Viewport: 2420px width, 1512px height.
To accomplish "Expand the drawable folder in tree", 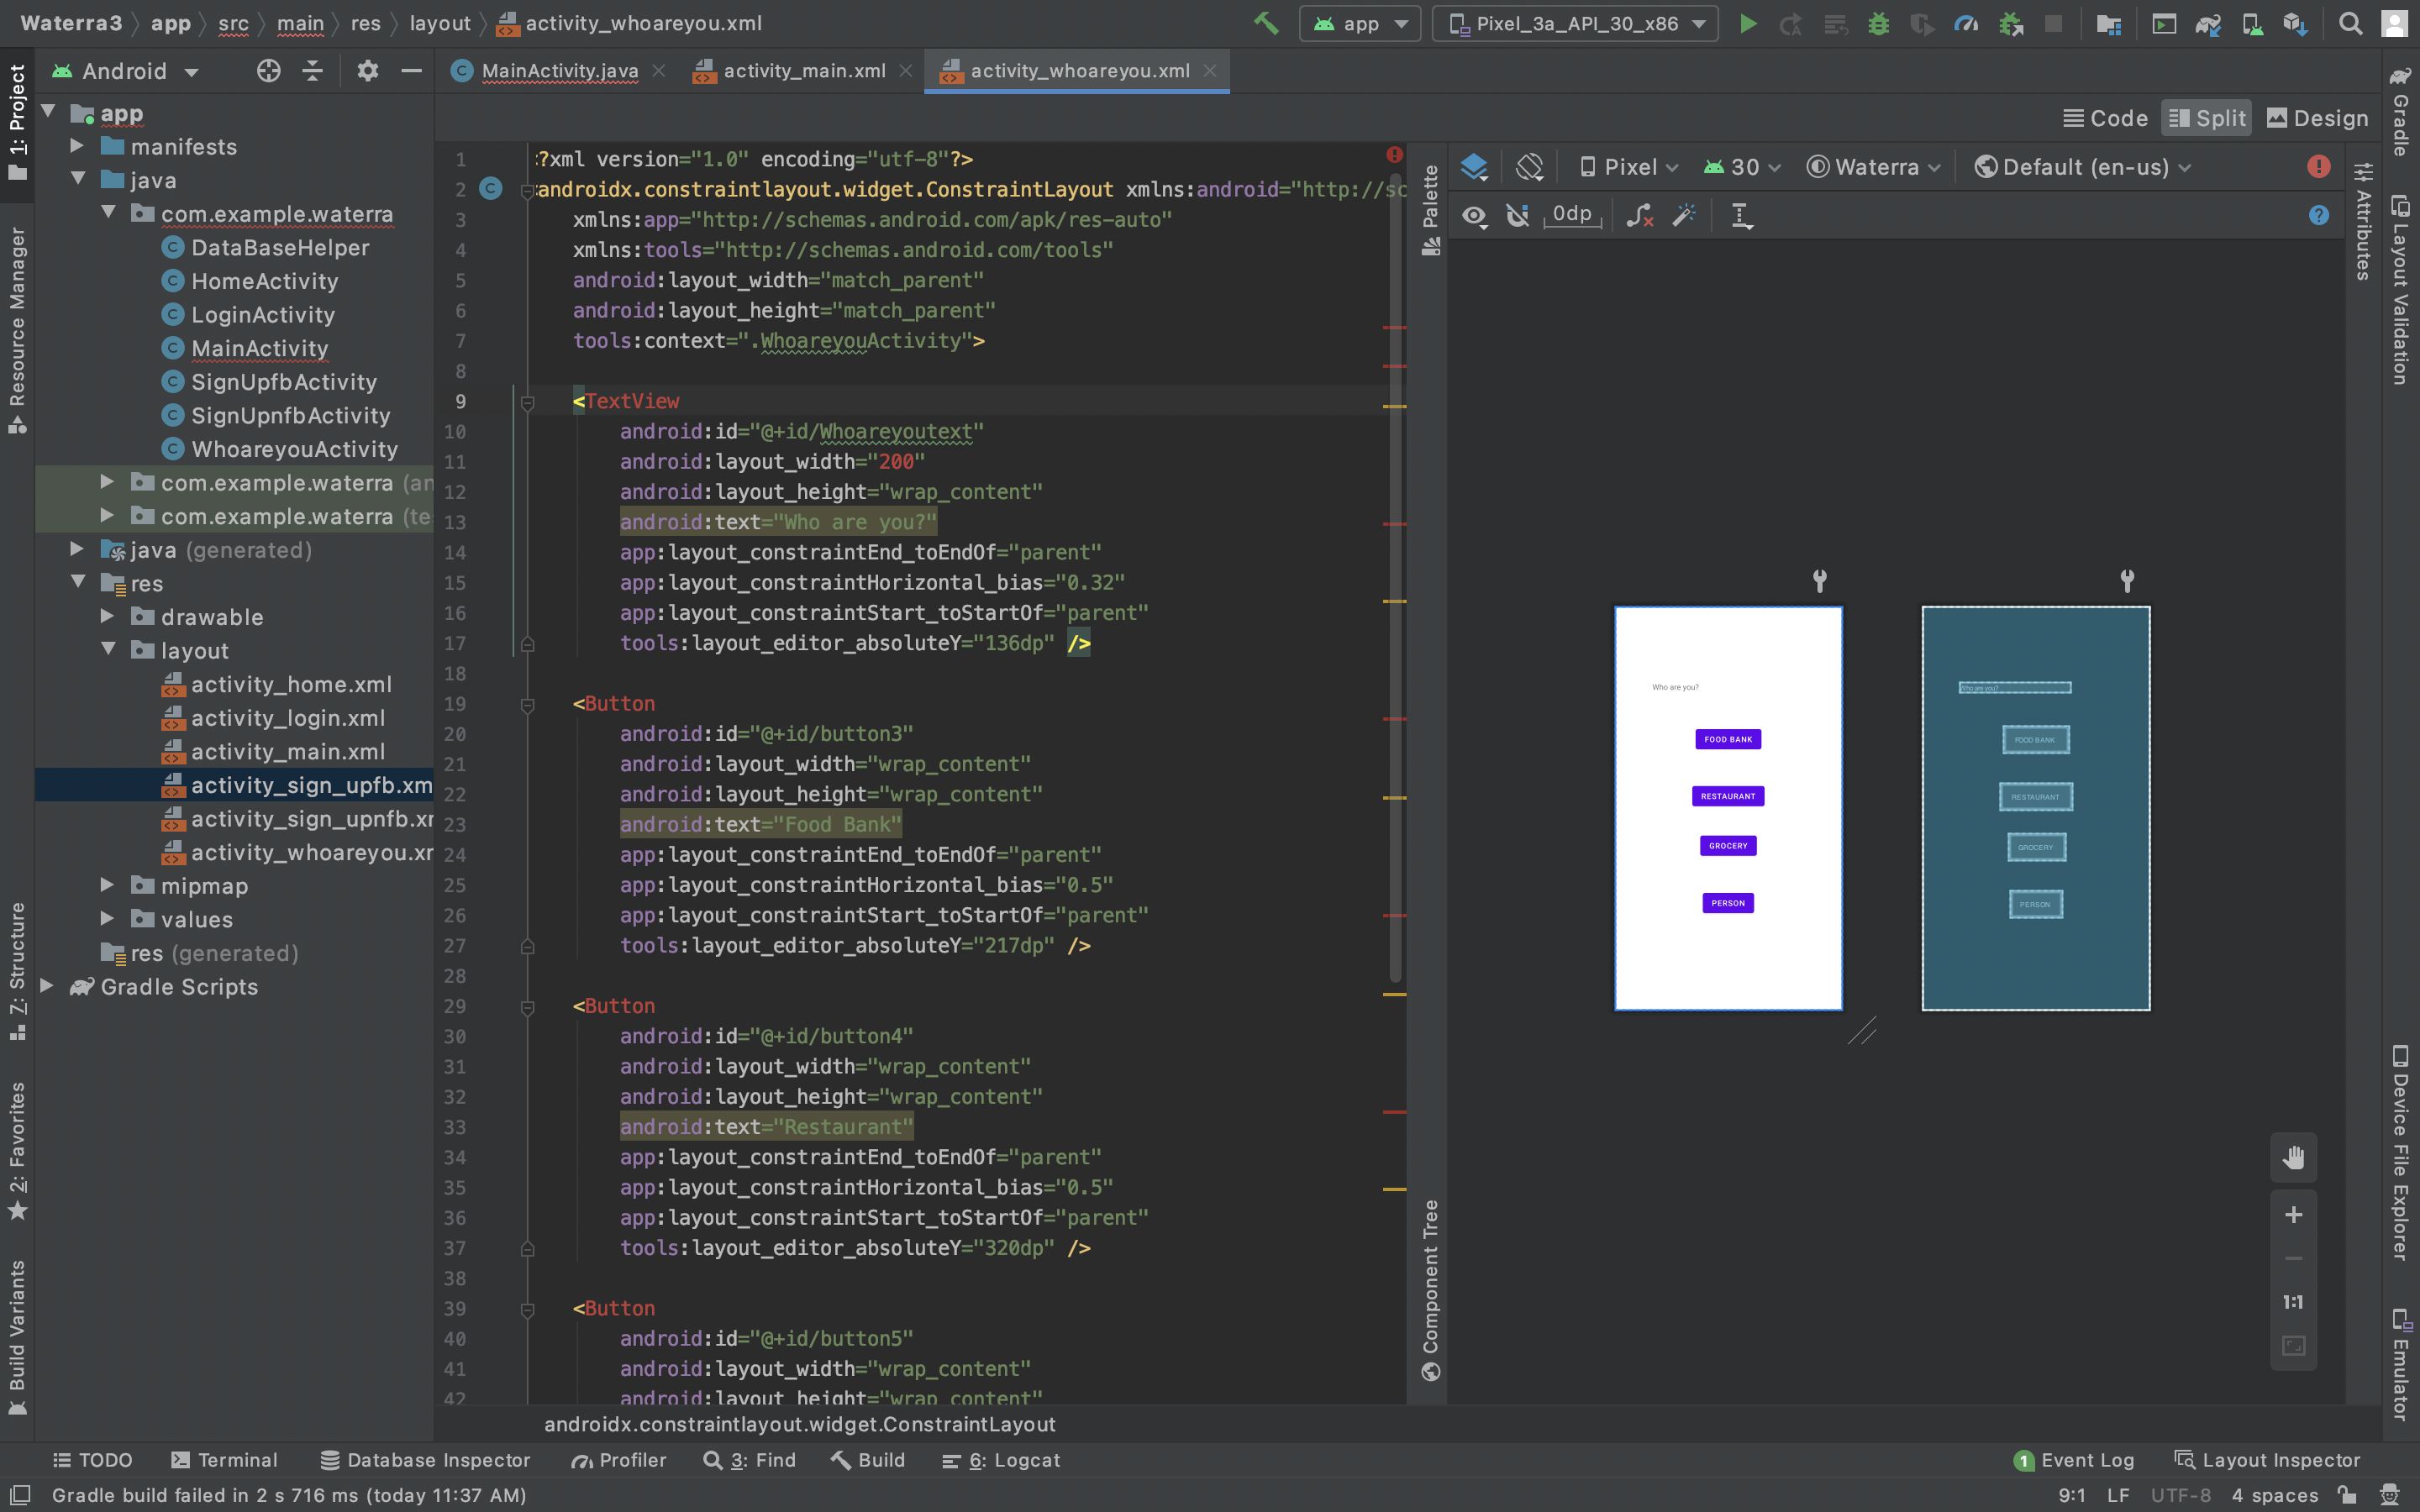I will (x=108, y=617).
